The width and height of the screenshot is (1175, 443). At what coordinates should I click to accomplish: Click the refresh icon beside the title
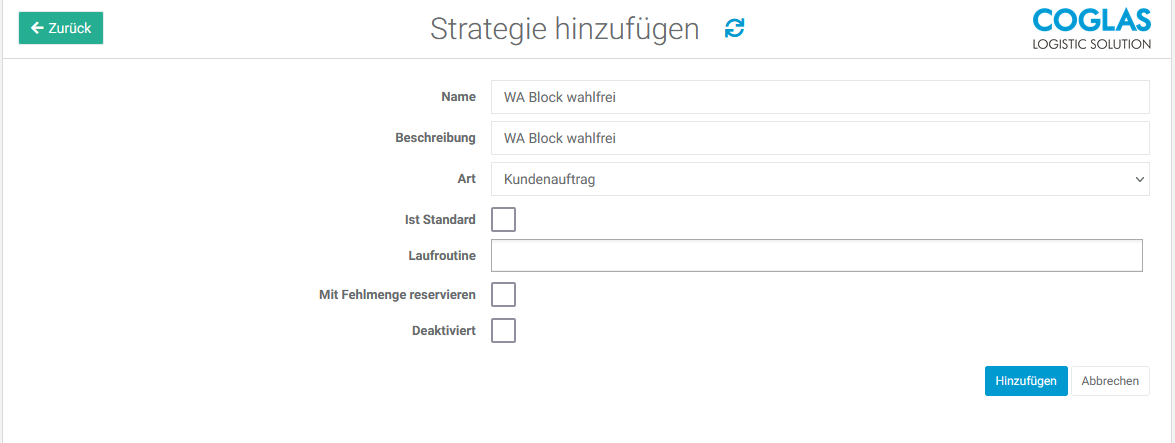coord(735,29)
